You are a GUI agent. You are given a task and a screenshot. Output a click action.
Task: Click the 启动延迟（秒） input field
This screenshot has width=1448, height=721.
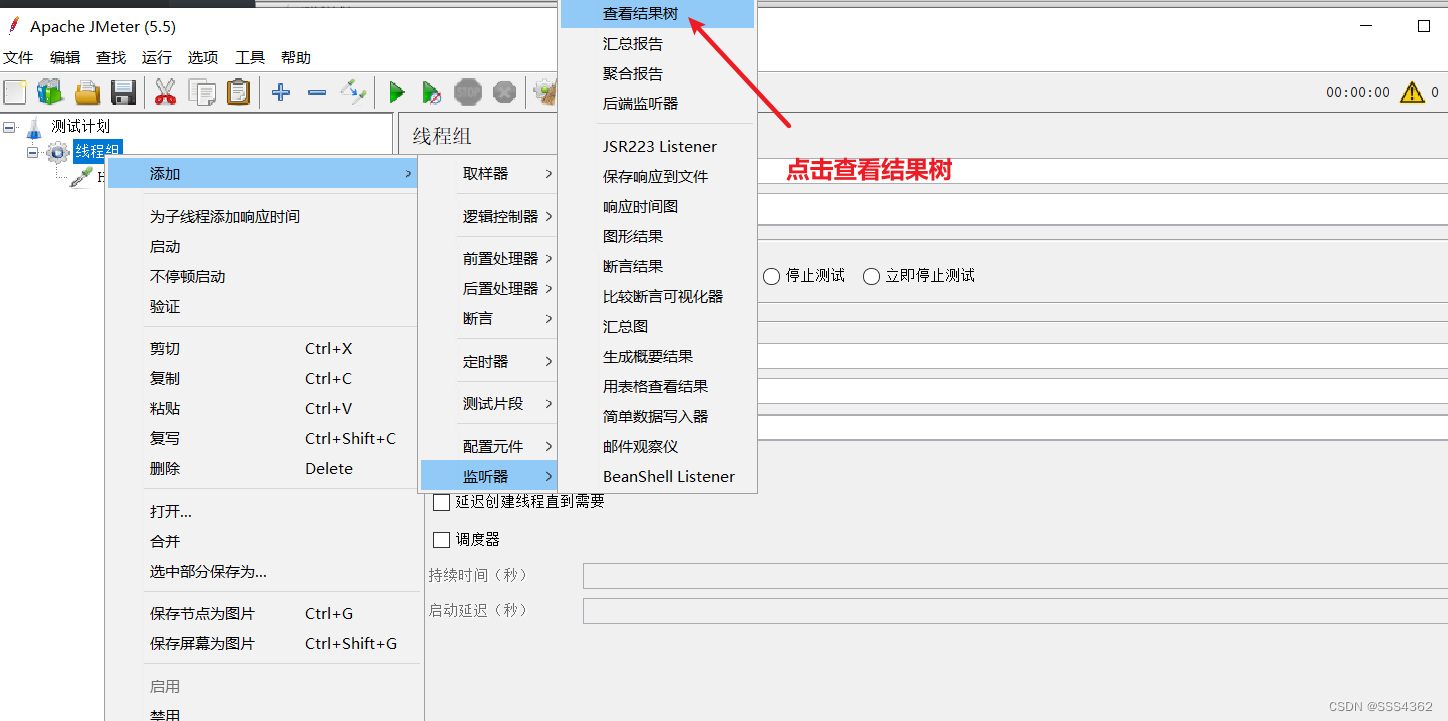pos(1015,611)
